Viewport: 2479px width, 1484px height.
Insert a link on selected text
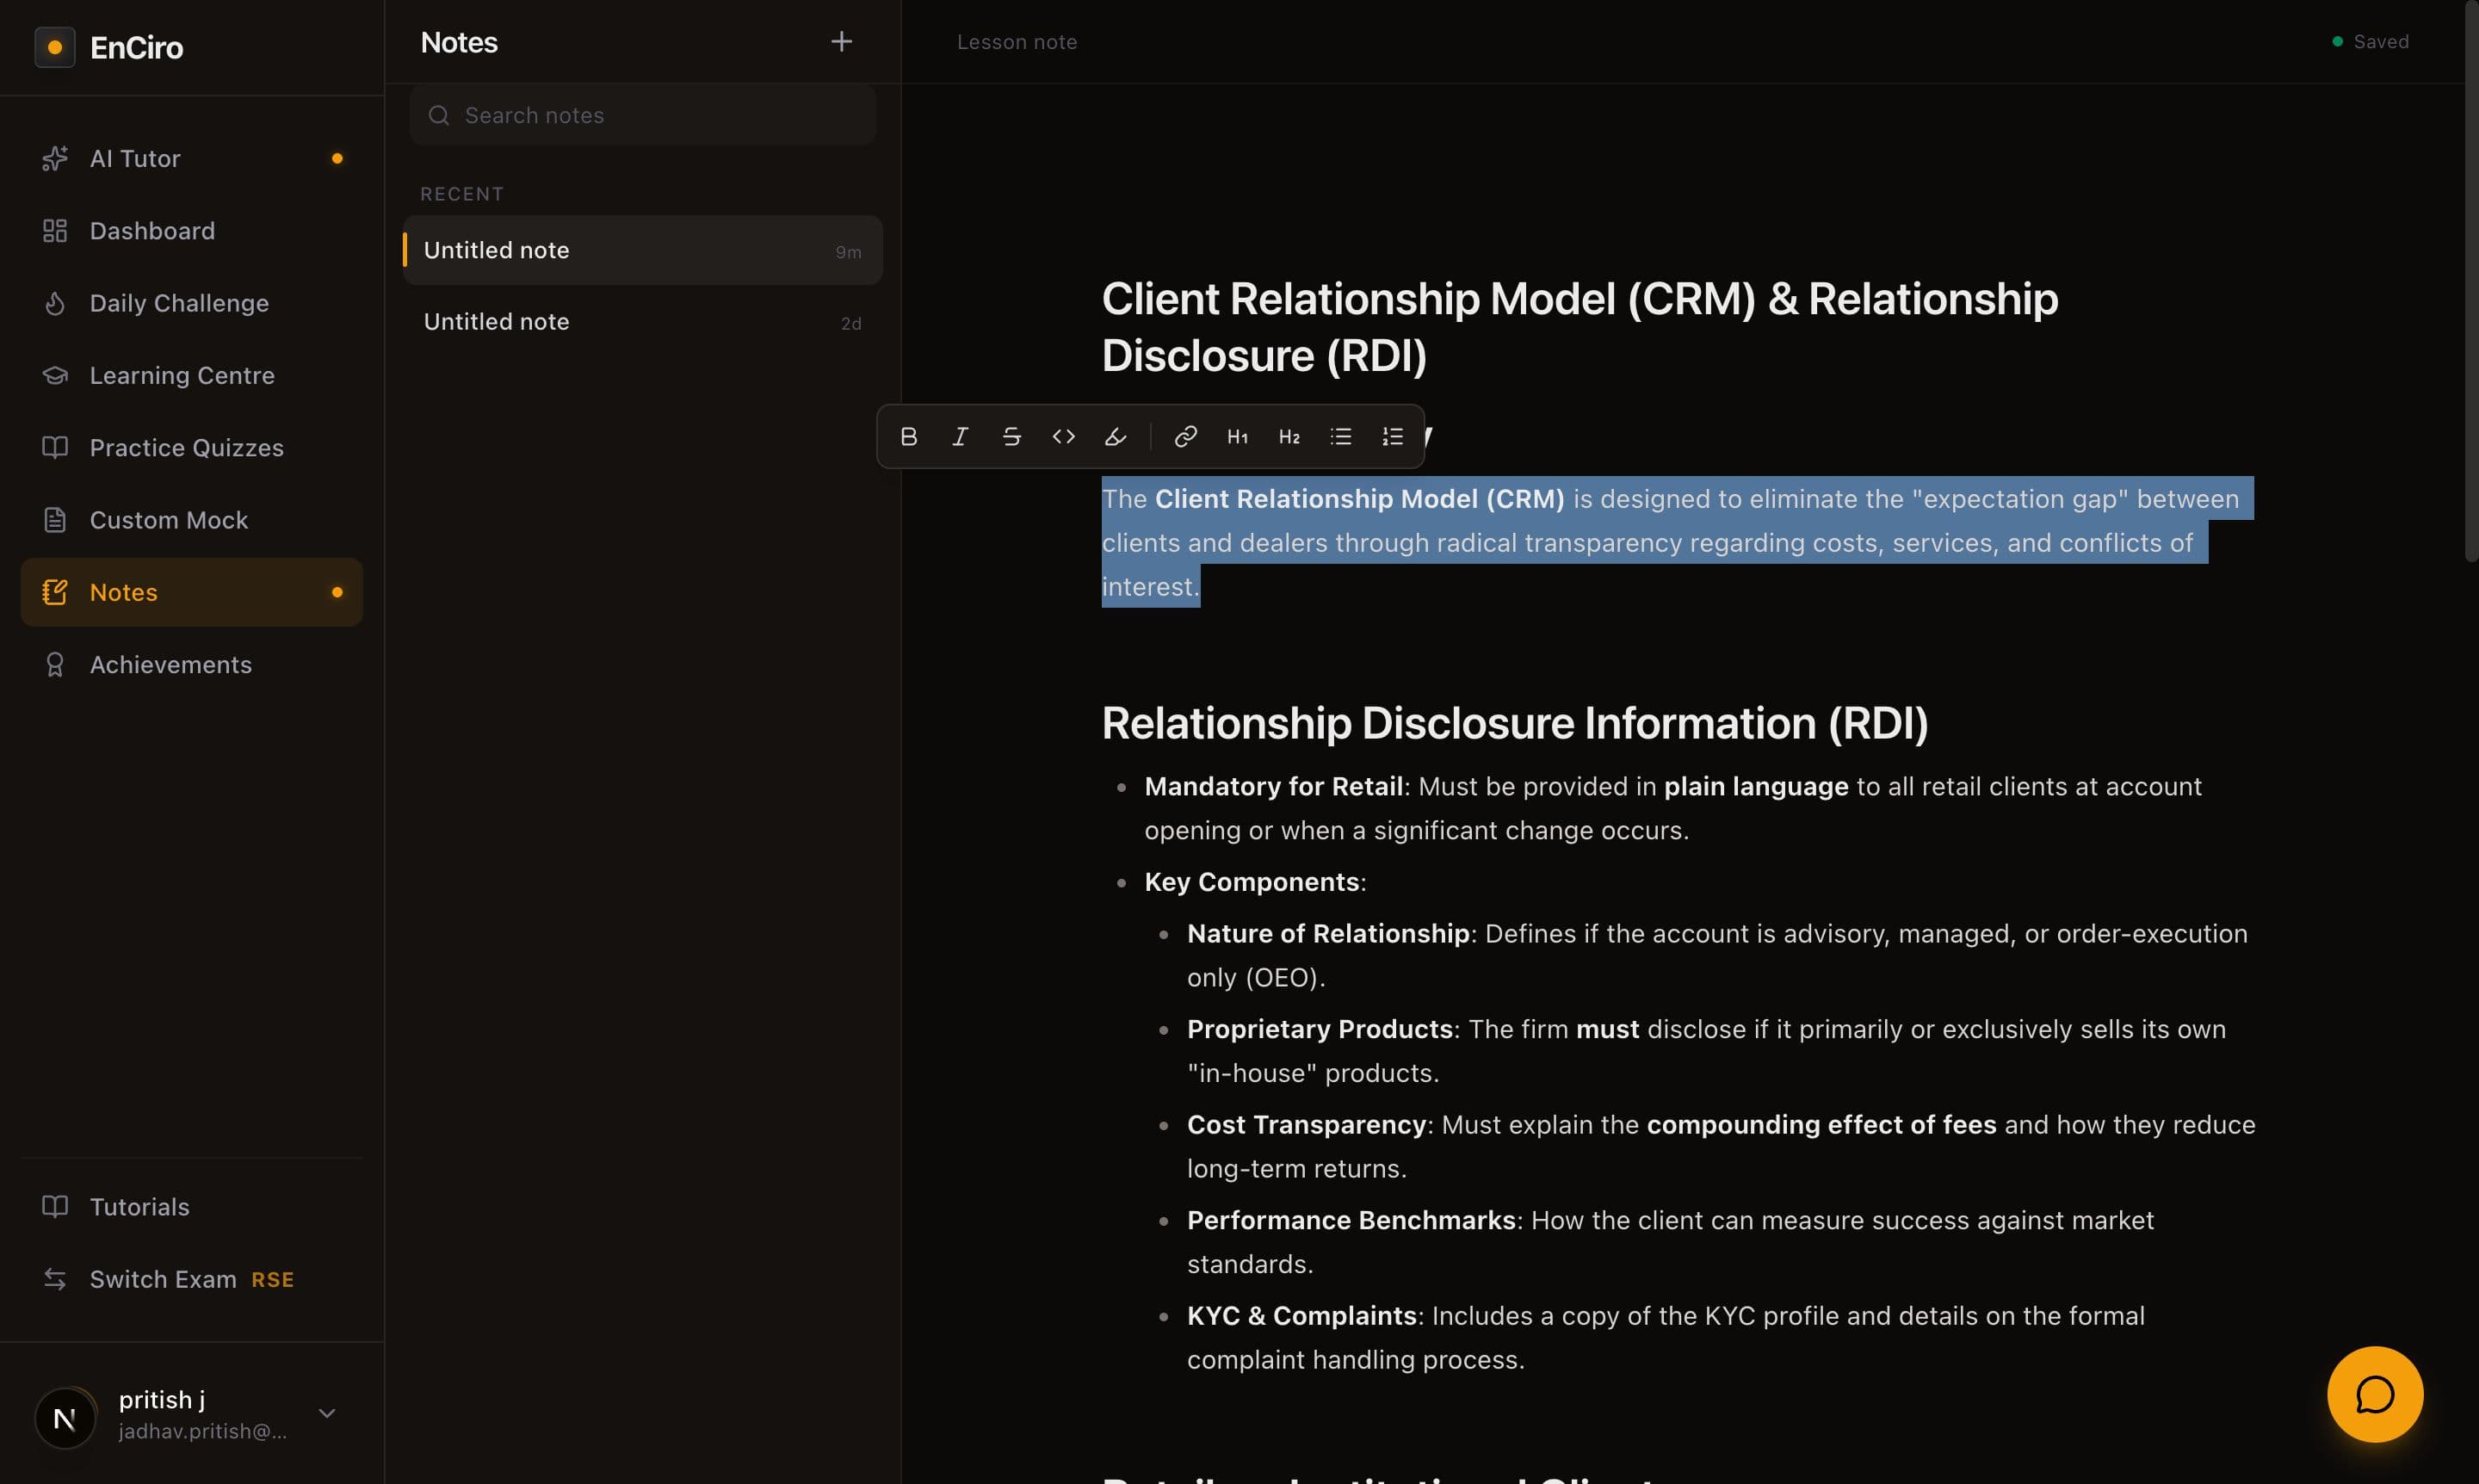1186,436
